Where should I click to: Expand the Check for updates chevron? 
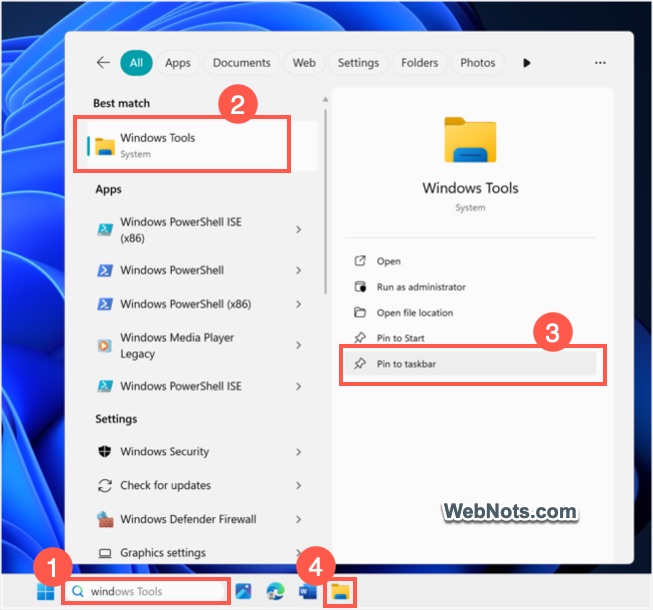pos(298,485)
